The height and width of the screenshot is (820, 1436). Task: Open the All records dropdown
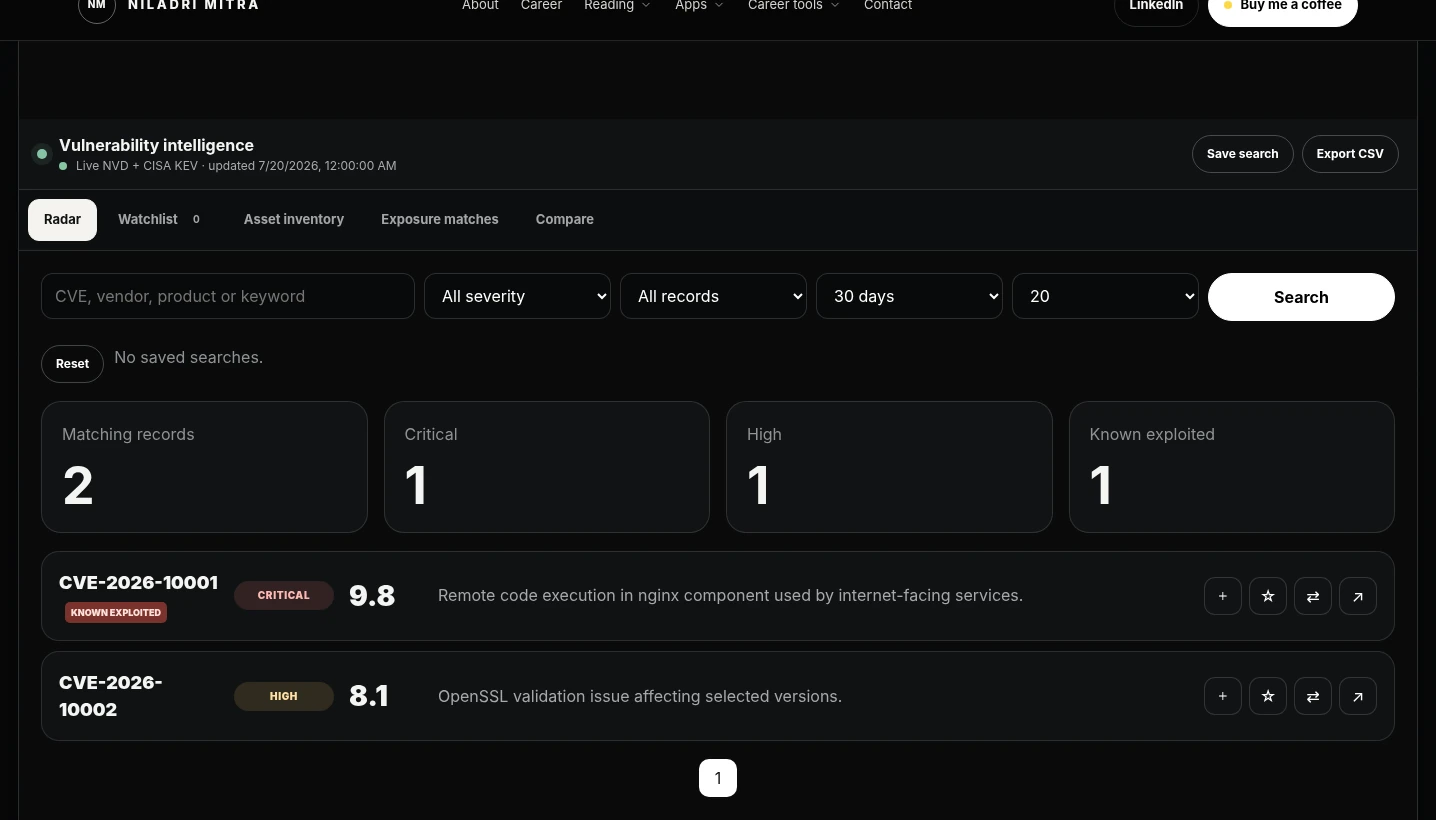(x=713, y=296)
